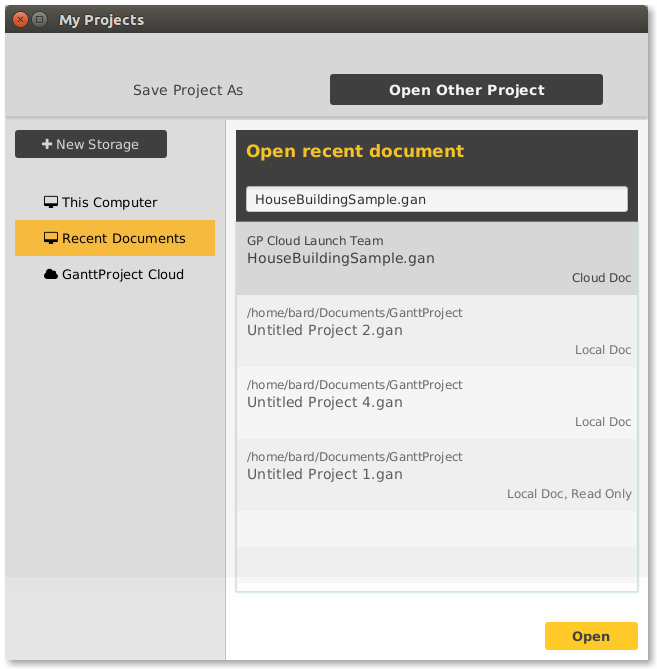Click the monitor icon beside Recent Documents
The image size is (657, 669).
tap(51, 238)
